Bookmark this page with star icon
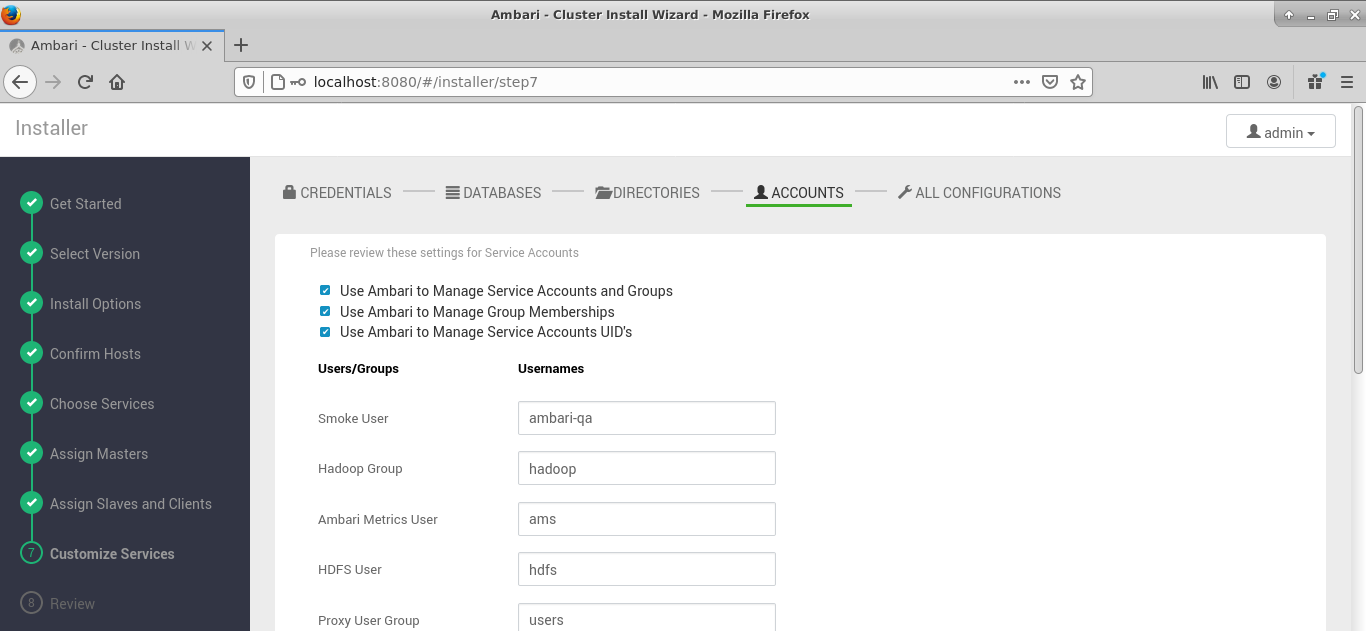The image size is (1366, 631). pos(1077,82)
